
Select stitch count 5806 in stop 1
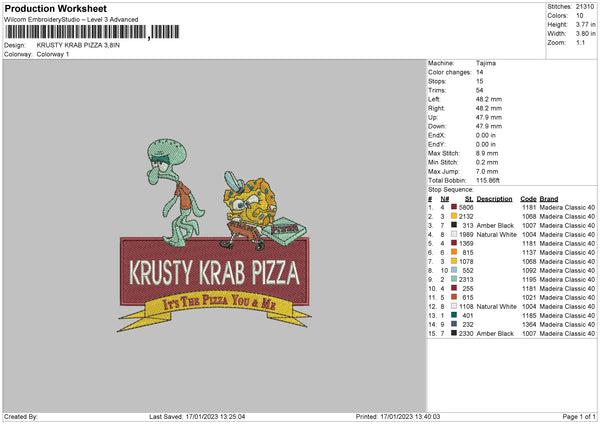pyautogui.click(x=466, y=207)
